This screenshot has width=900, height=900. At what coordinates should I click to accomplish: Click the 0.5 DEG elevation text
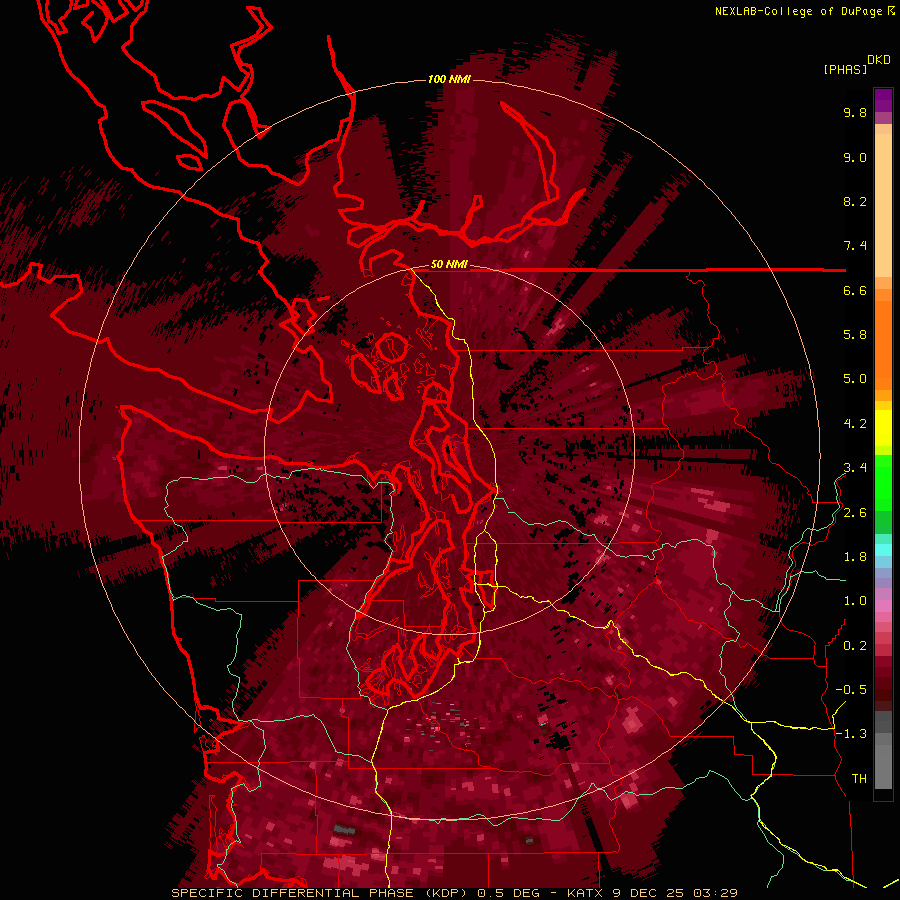coord(509,893)
